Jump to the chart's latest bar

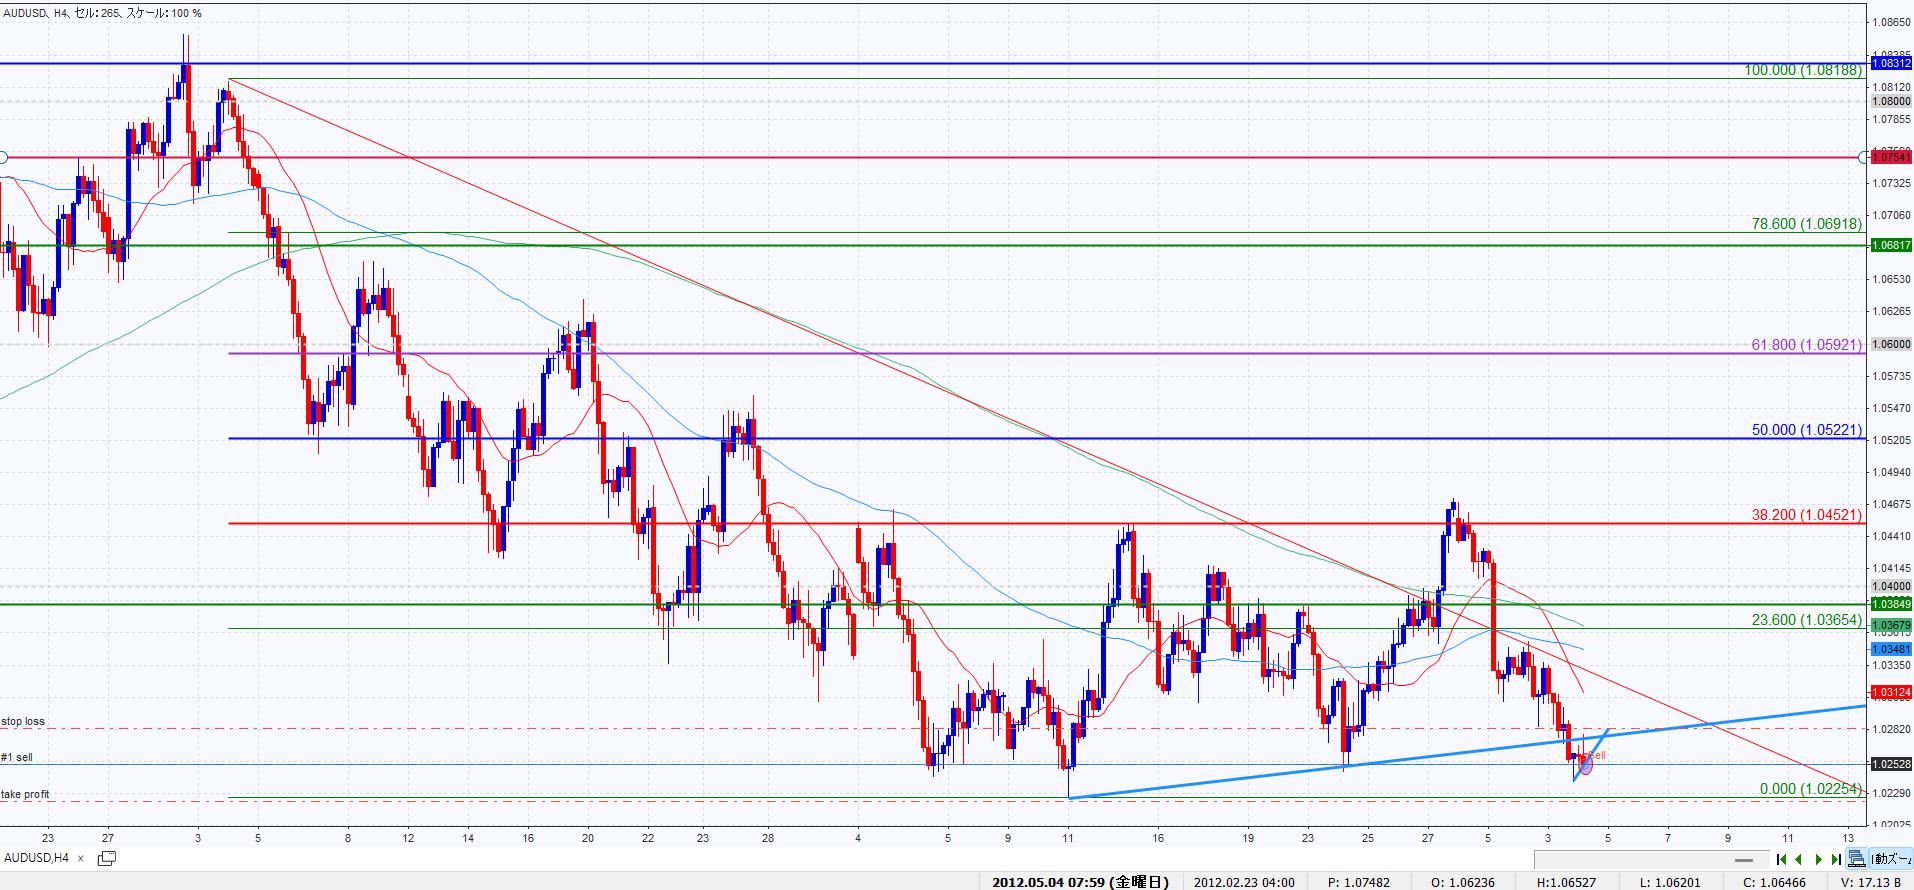pos(1836,859)
